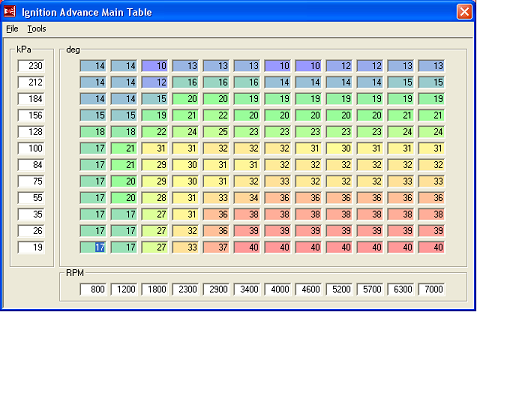The width and height of the screenshot is (528, 396).
Task: Select the 212 kPa axis field
Action: [31, 82]
